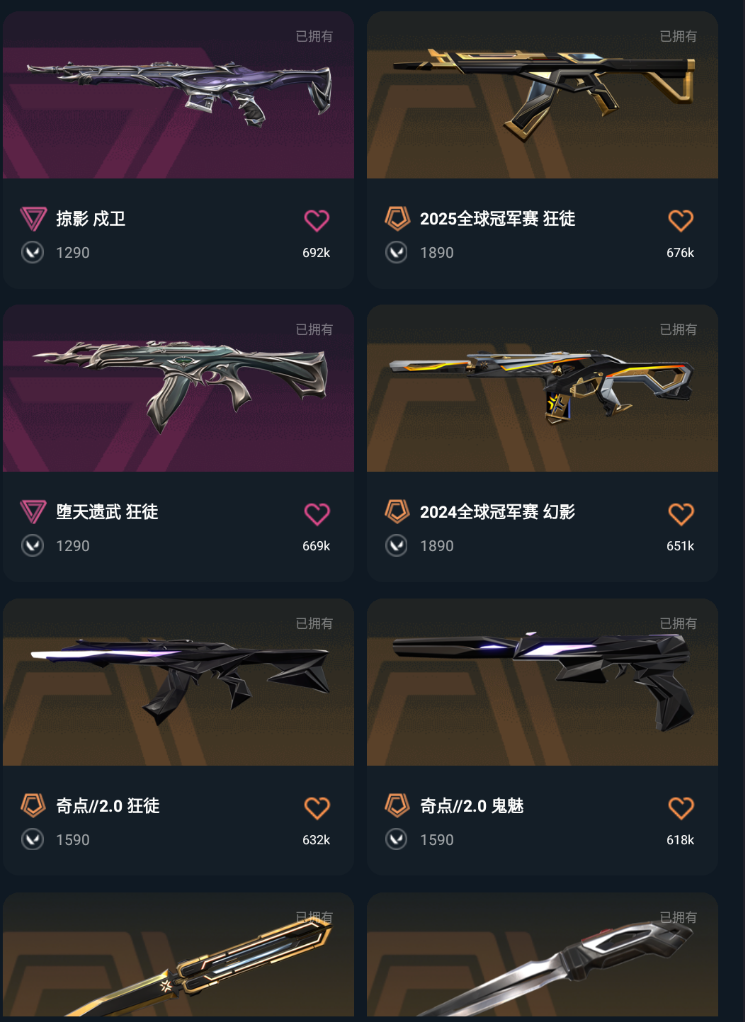Image resolution: width=745 pixels, height=1022 pixels.
Task: Toggle favorite heart on 2025全球冠军赛 狂徒
Action: [680, 220]
